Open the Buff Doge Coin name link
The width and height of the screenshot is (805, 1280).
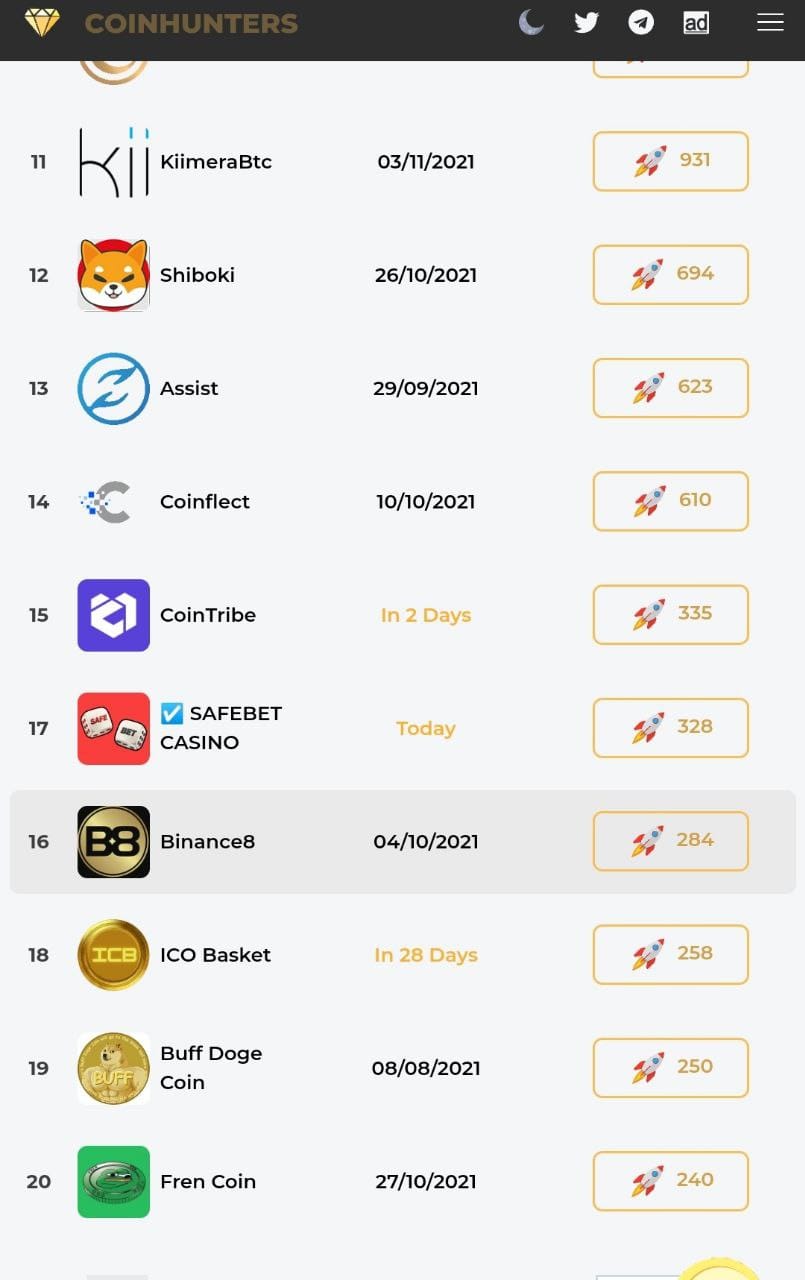[211, 1068]
